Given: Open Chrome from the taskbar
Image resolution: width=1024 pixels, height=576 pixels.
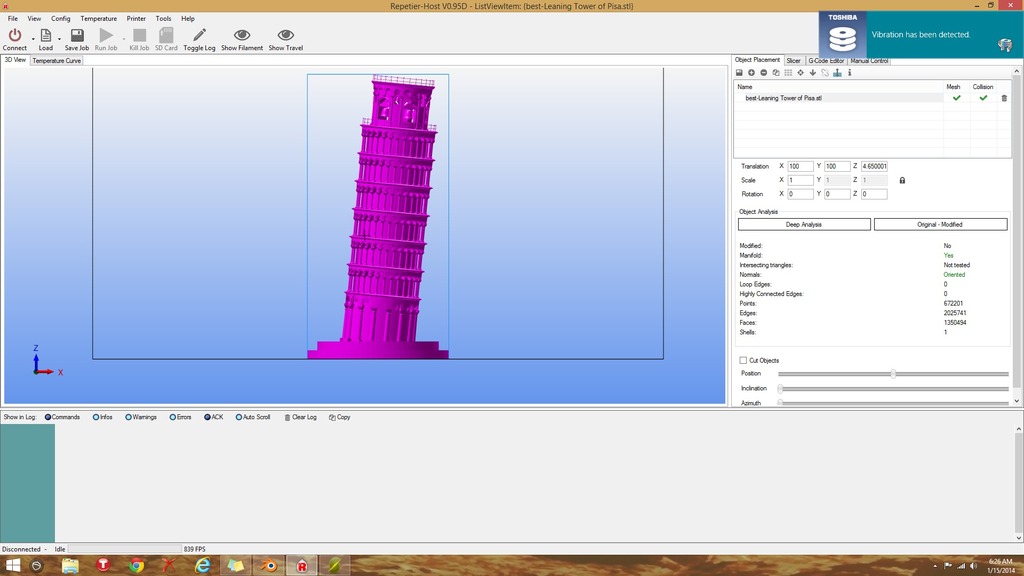Looking at the screenshot, I should tap(136, 566).
